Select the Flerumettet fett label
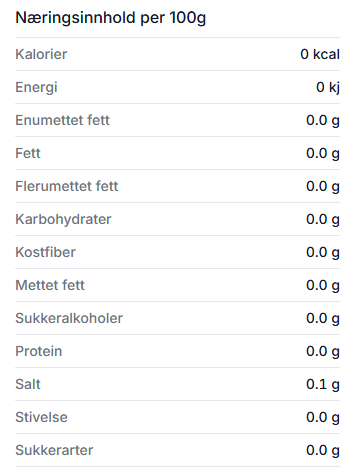Viewport: 363px width, 474px height. [67, 186]
